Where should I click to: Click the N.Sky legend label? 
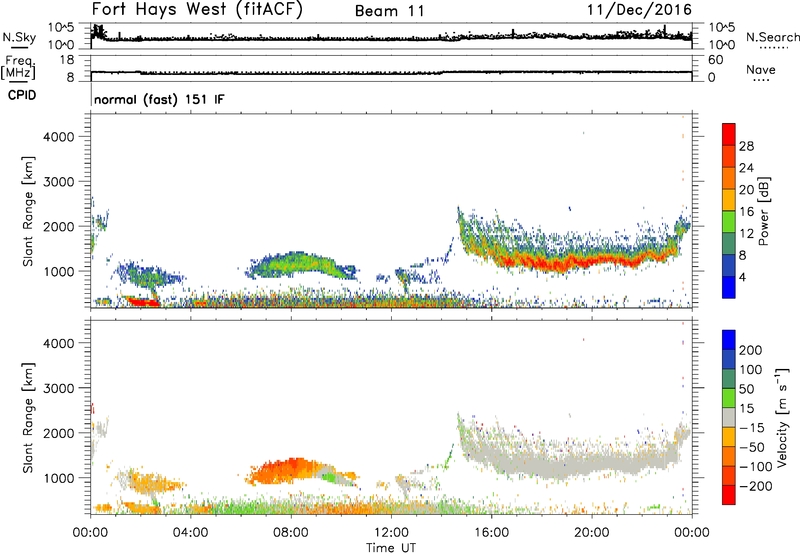click(19, 37)
